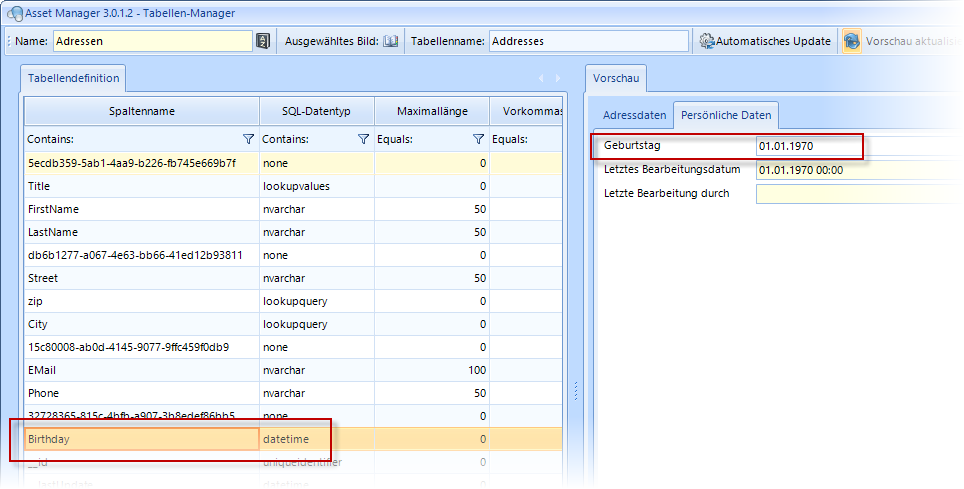Click the Automatisches Update gear icon

coord(706,41)
